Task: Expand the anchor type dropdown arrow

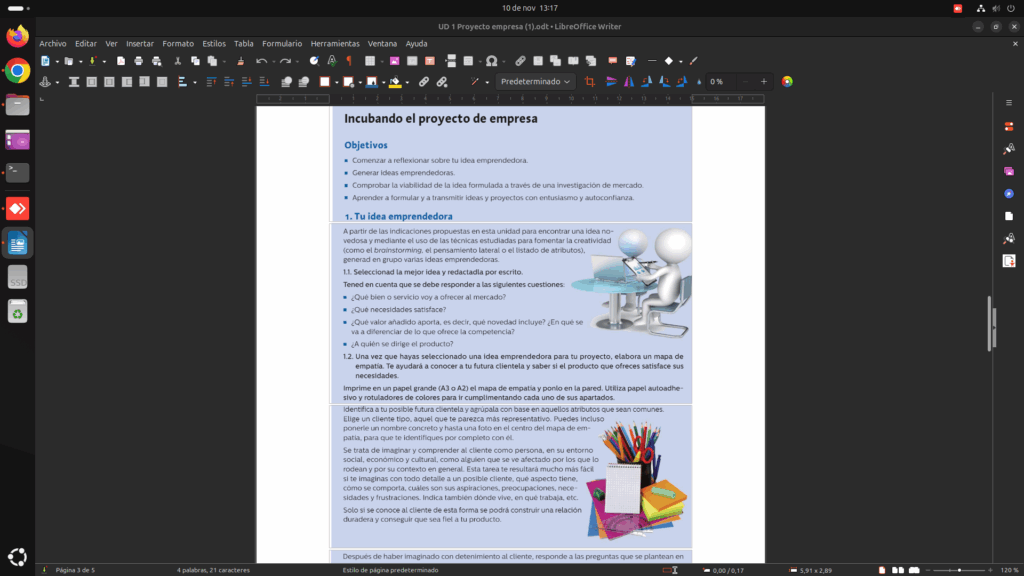Action: click(x=57, y=82)
